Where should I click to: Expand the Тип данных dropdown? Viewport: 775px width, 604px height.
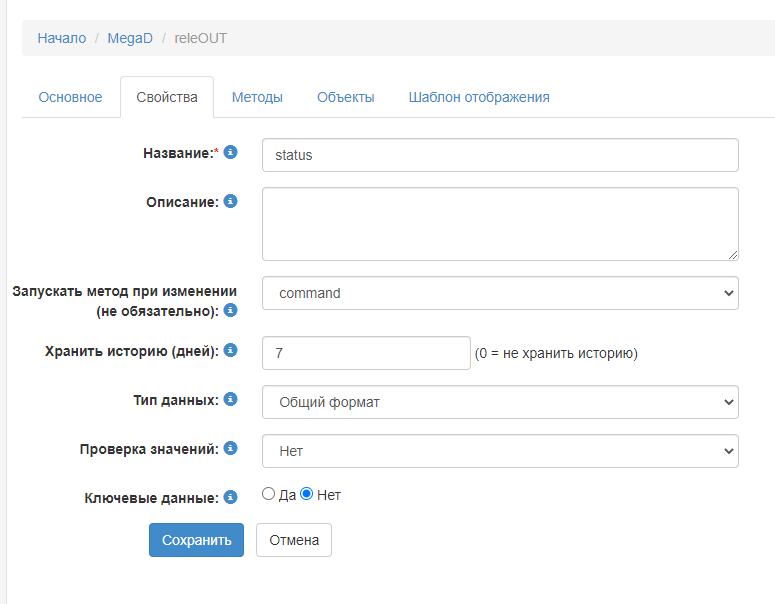[x=500, y=402]
